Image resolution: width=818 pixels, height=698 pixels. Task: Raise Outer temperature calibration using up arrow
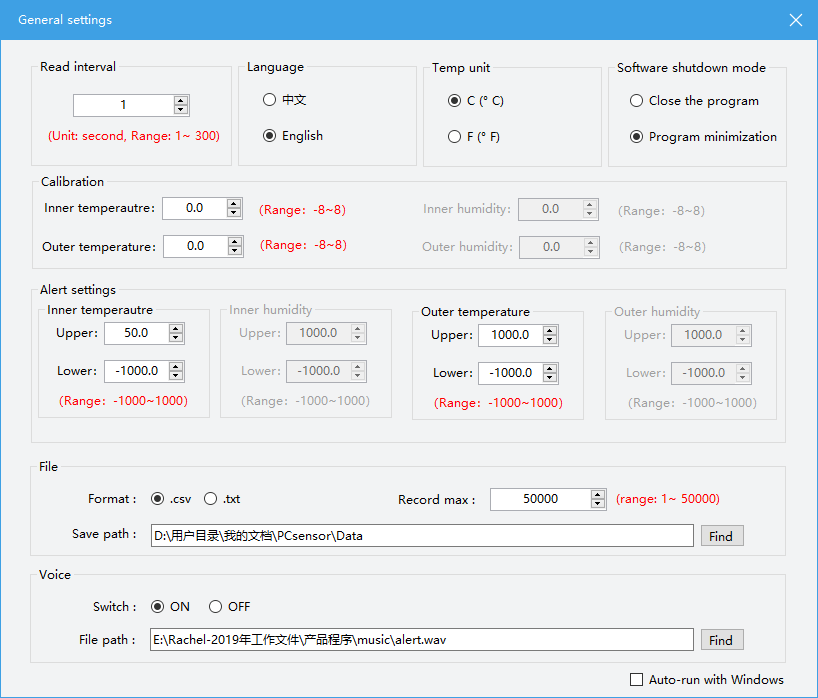click(x=235, y=242)
